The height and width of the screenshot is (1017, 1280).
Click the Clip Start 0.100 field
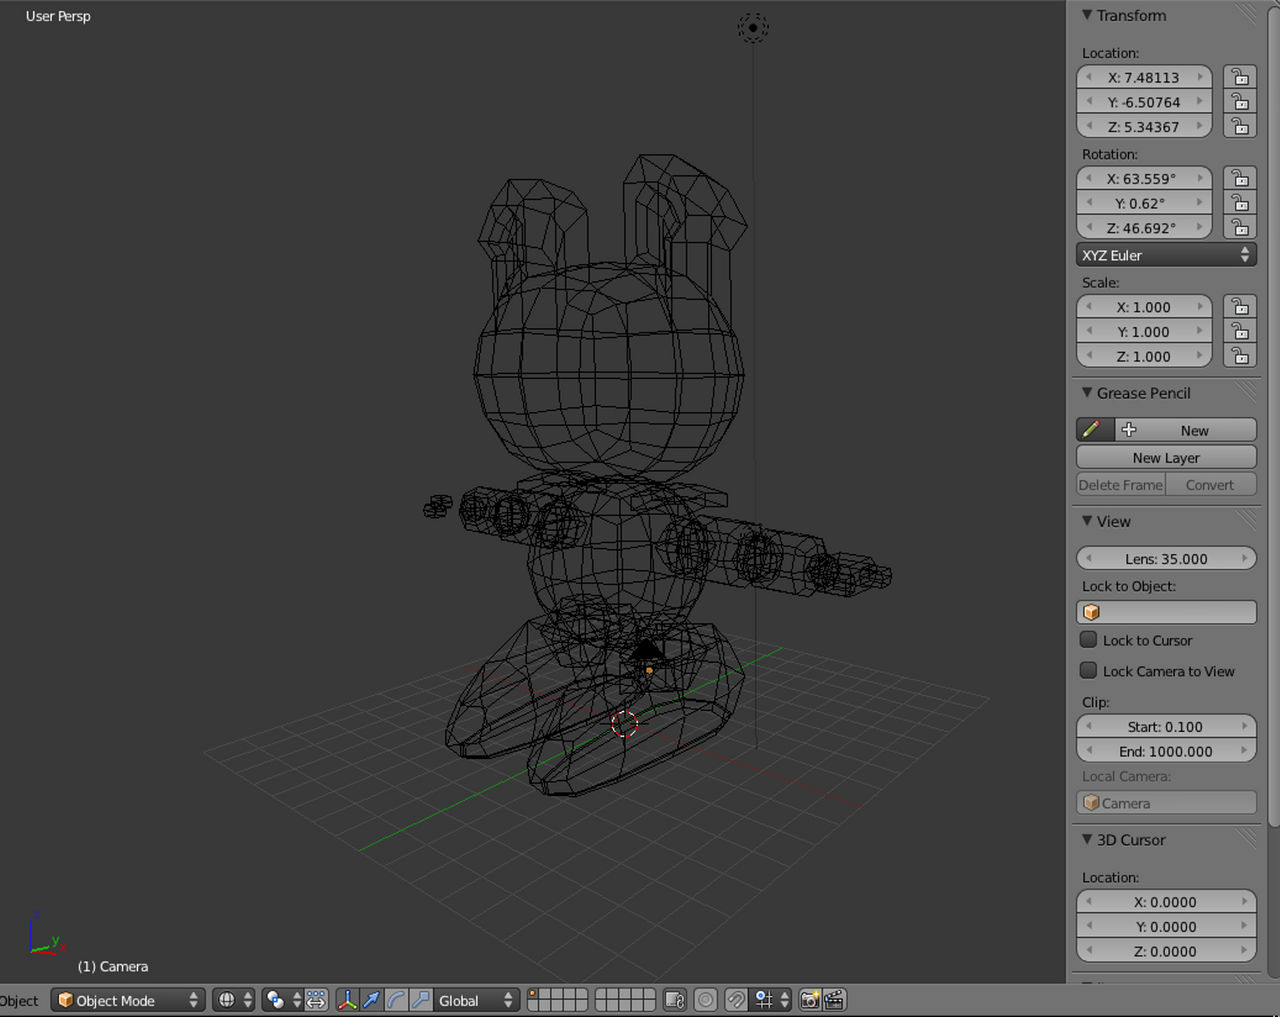(x=1166, y=726)
